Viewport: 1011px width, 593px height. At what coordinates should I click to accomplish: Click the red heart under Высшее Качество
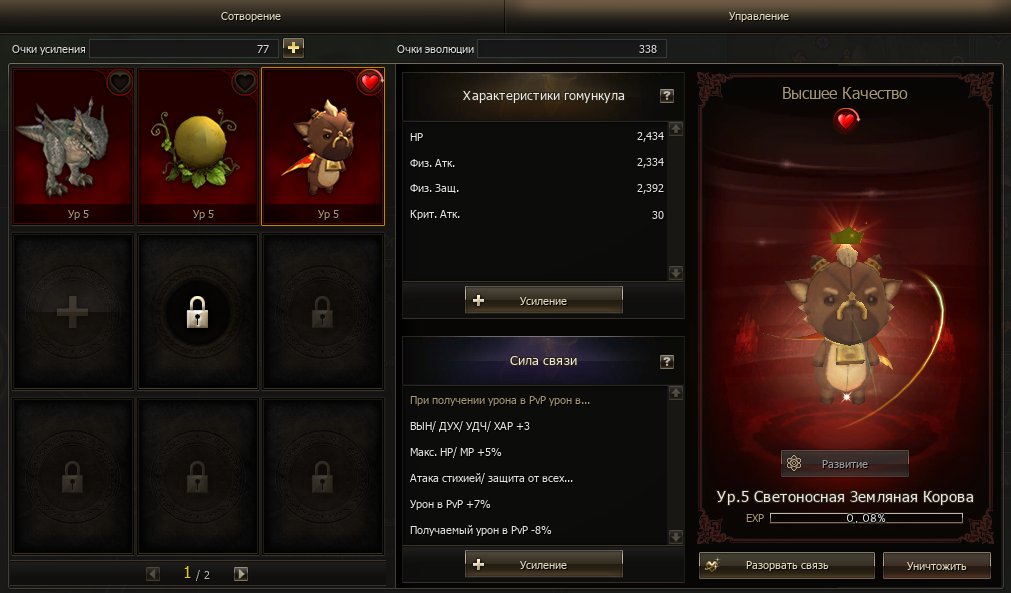point(845,120)
